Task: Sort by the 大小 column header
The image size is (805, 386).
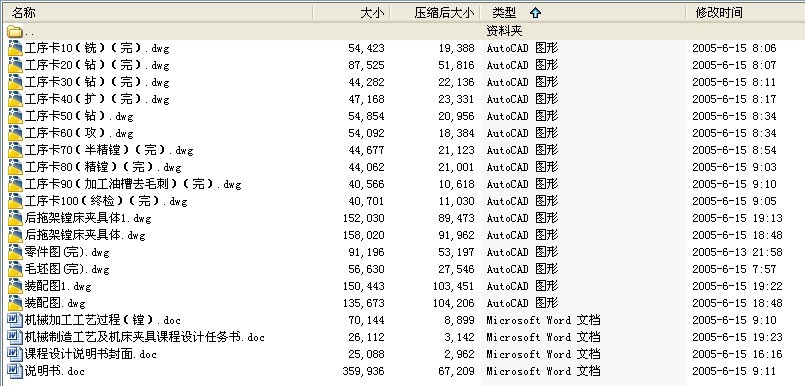Action: [x=351, y=13]
